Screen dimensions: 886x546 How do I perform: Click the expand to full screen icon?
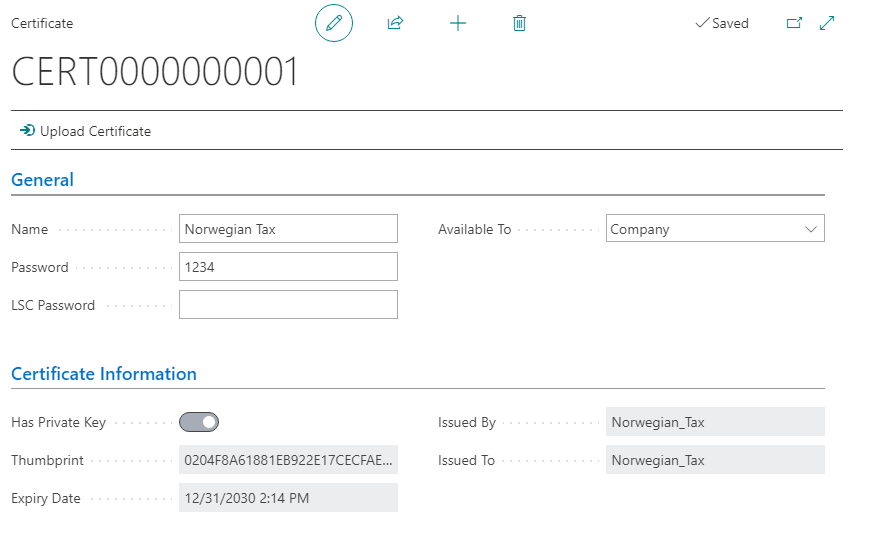click(x=827, y=23)
